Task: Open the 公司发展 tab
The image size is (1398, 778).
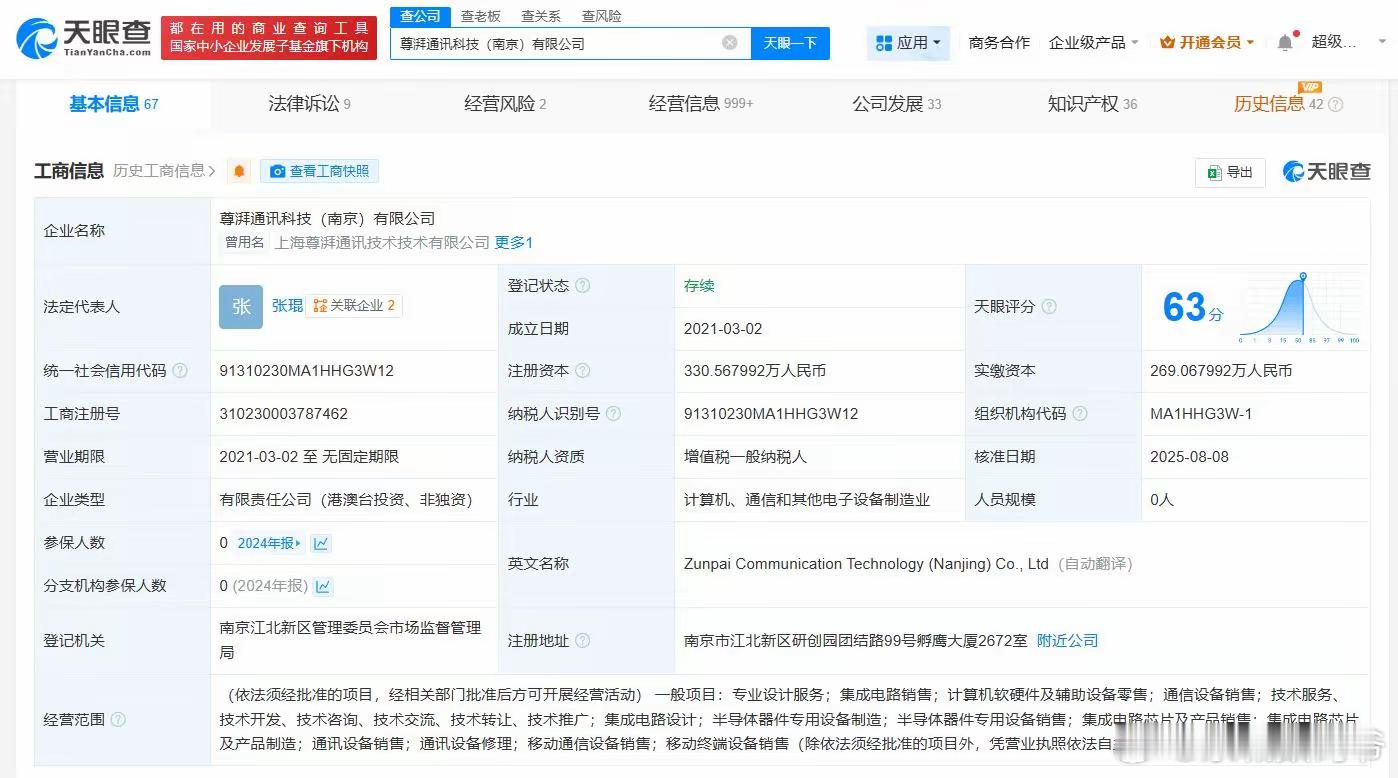Action: 896,104
